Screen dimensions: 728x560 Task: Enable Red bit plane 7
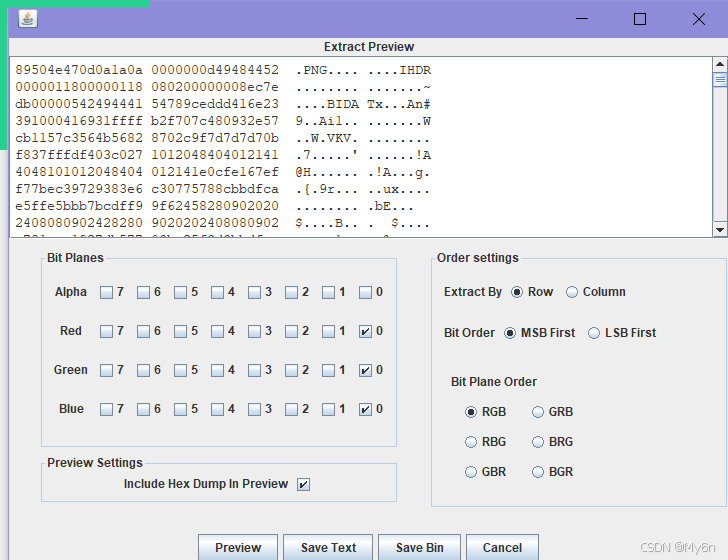tap(106, 331)
